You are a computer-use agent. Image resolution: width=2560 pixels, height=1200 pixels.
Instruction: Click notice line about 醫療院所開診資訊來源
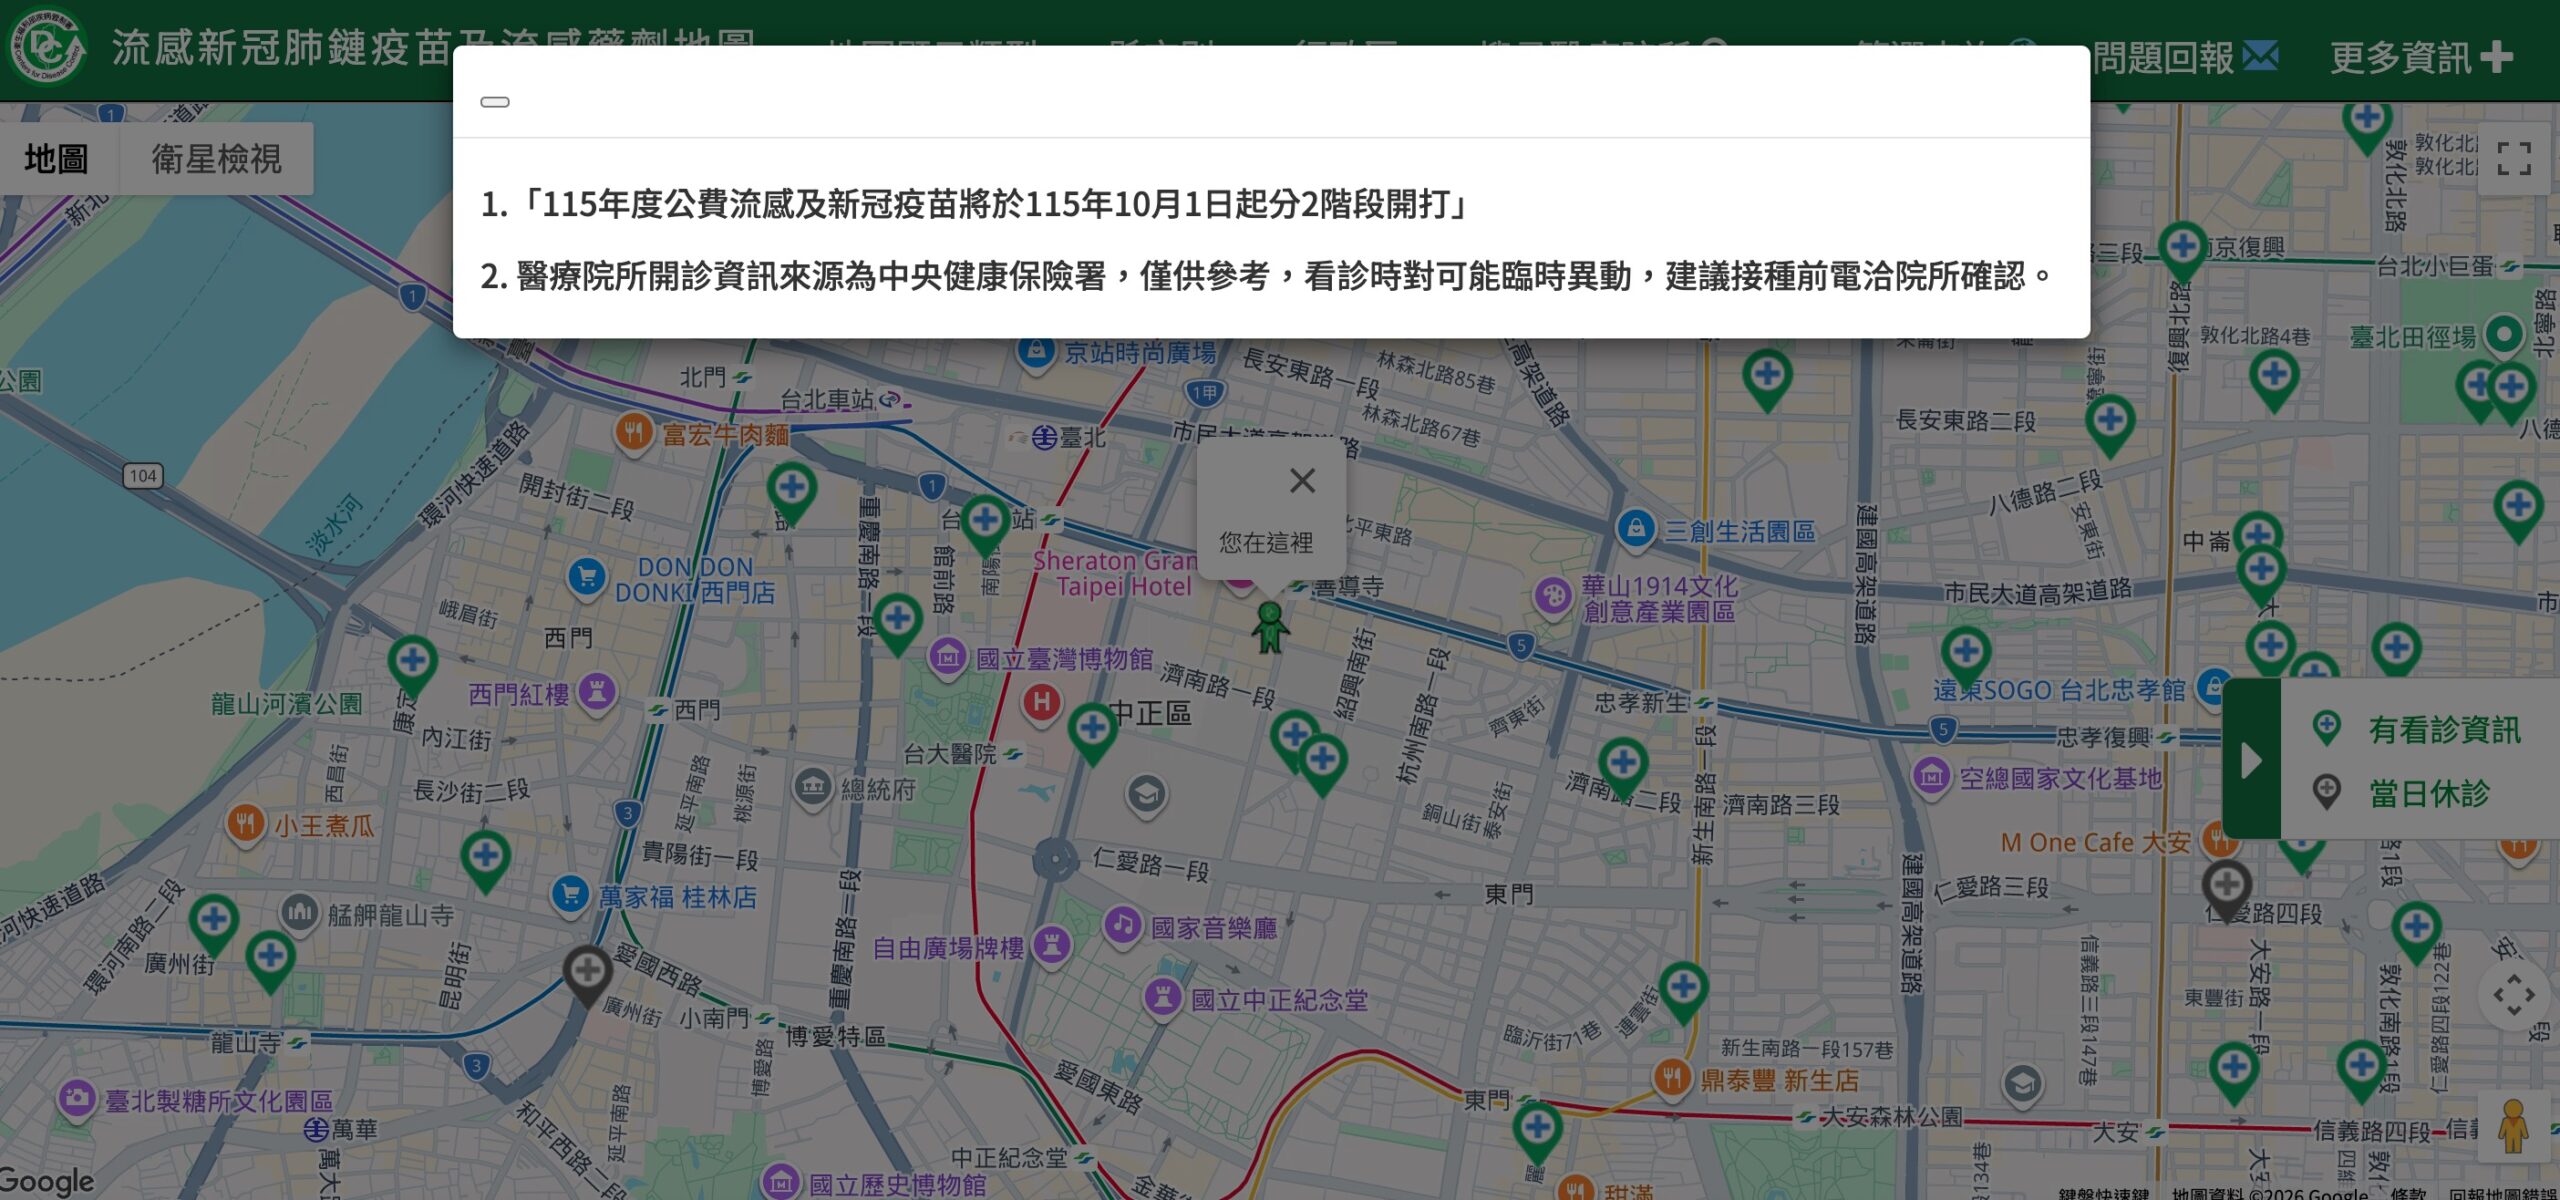point(1266,276)
